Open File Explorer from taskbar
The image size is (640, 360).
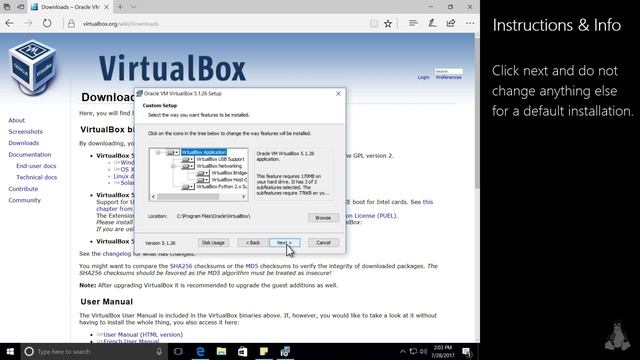point(221,351)
